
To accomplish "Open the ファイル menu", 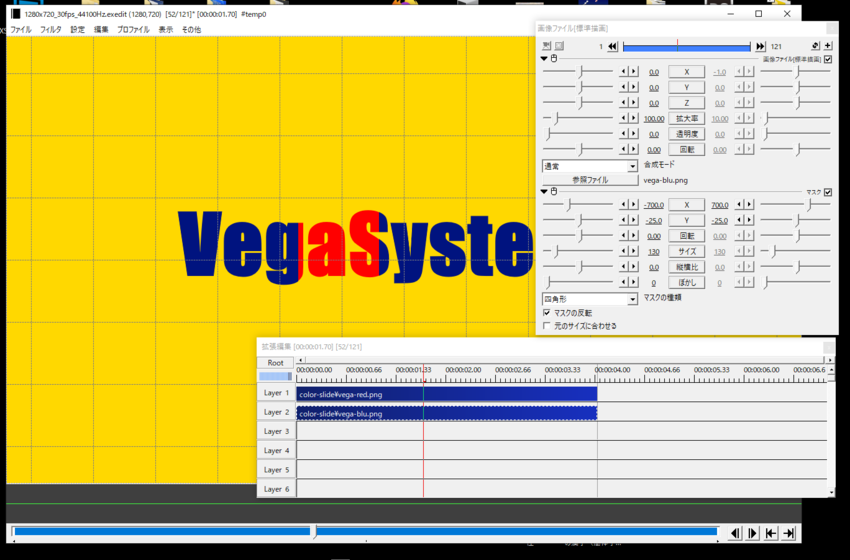I will tap(21, 29).
